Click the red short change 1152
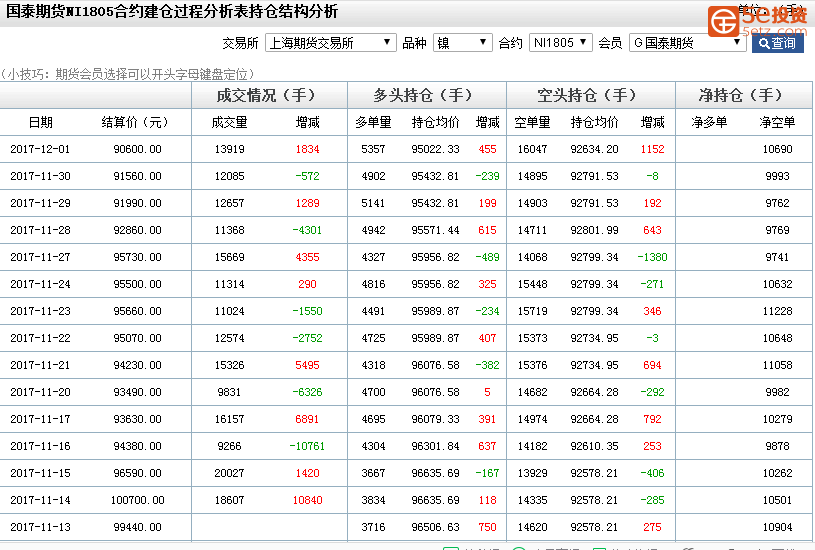 652,149
